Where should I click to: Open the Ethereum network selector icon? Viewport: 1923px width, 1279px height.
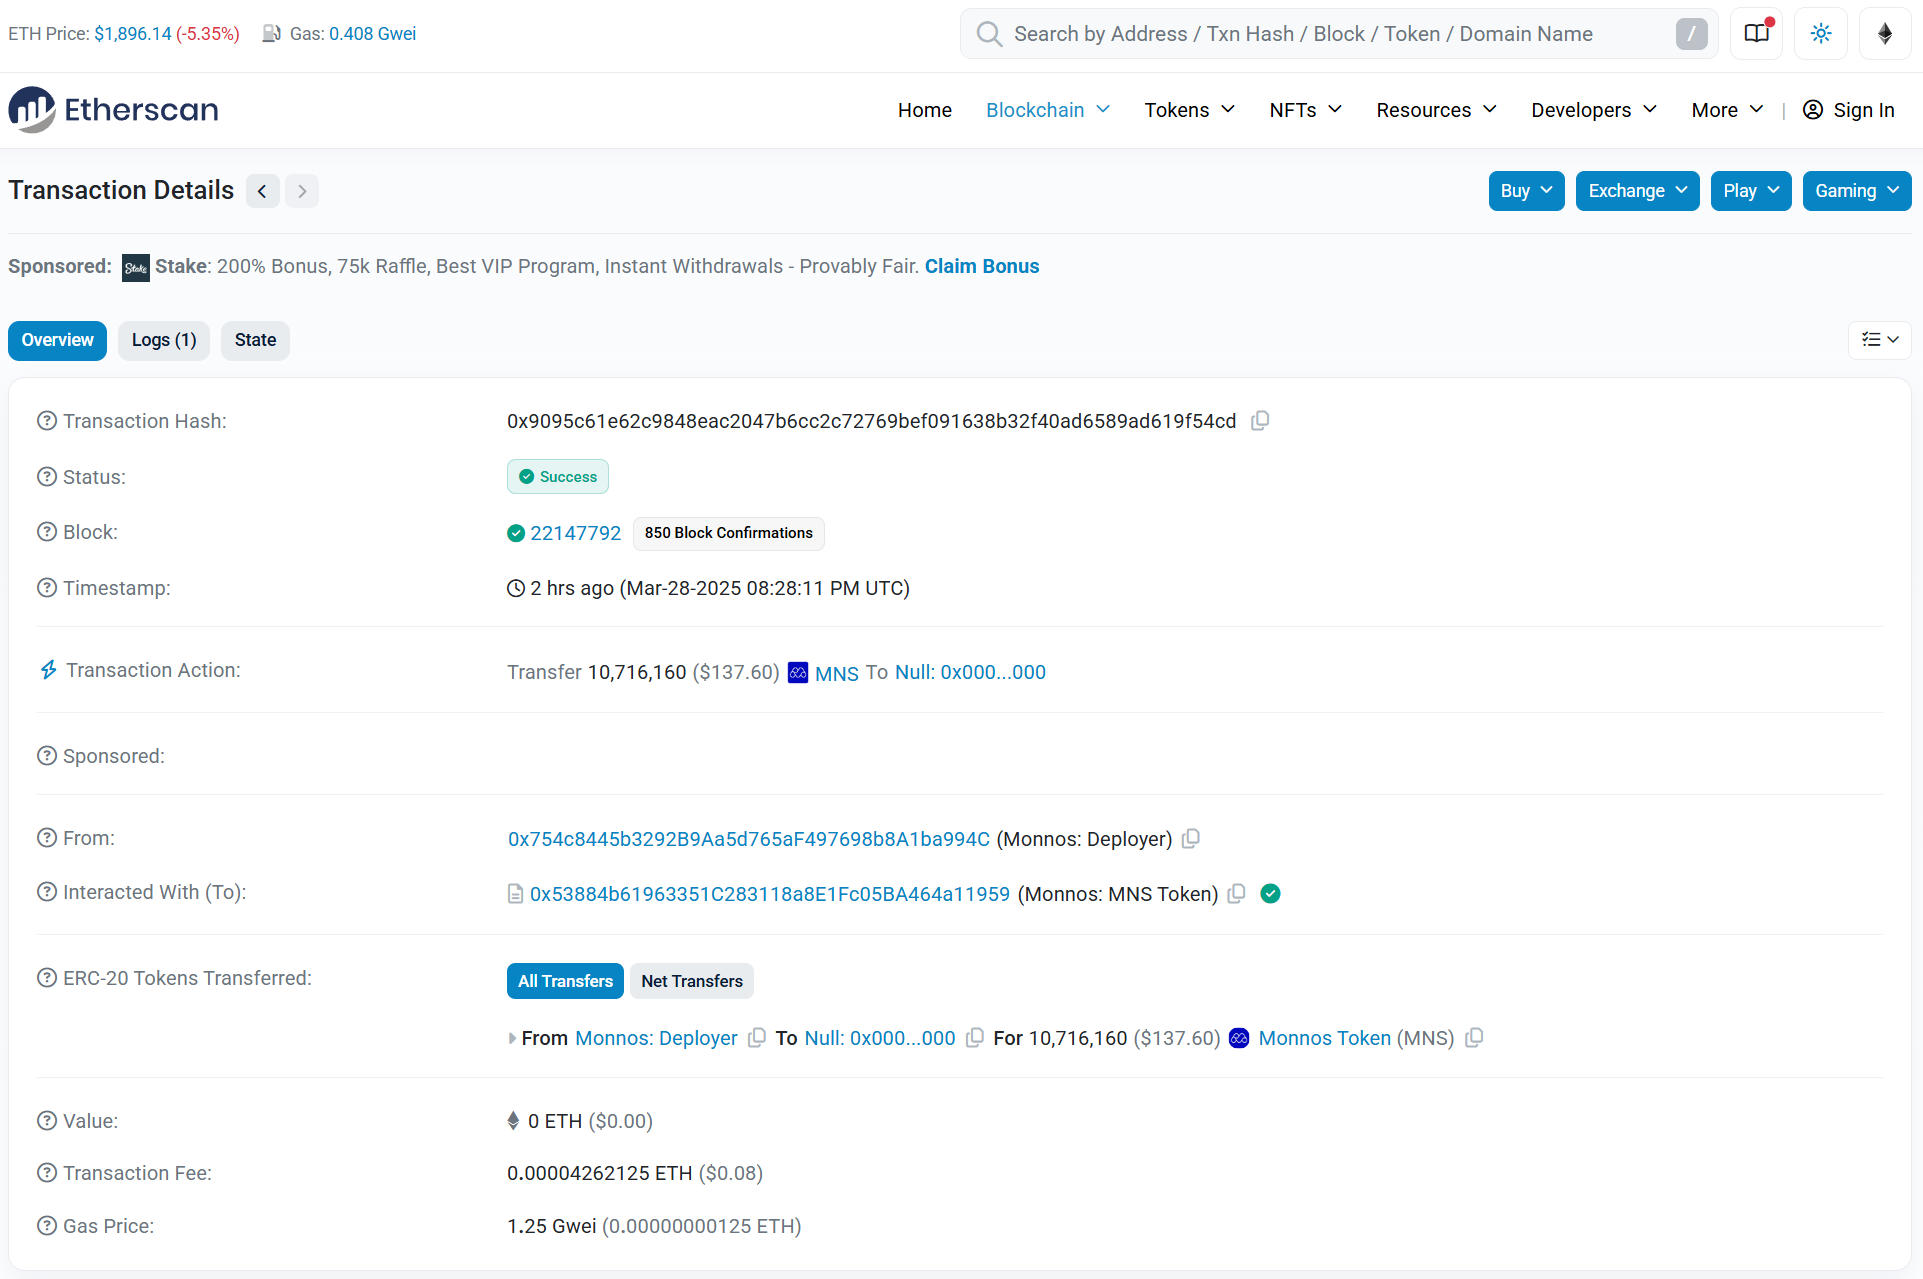(x=1885, y=34)
